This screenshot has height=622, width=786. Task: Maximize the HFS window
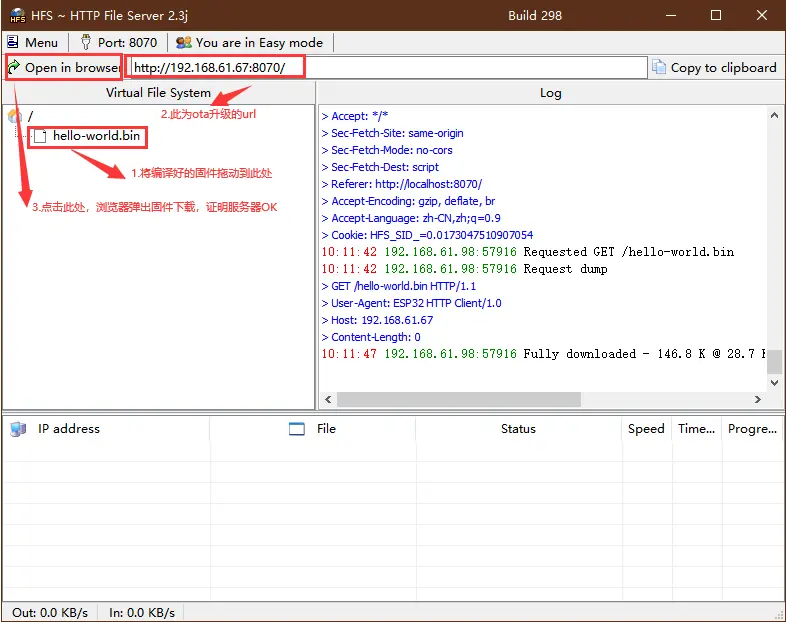pyautogui.click(x=716, y=15)
